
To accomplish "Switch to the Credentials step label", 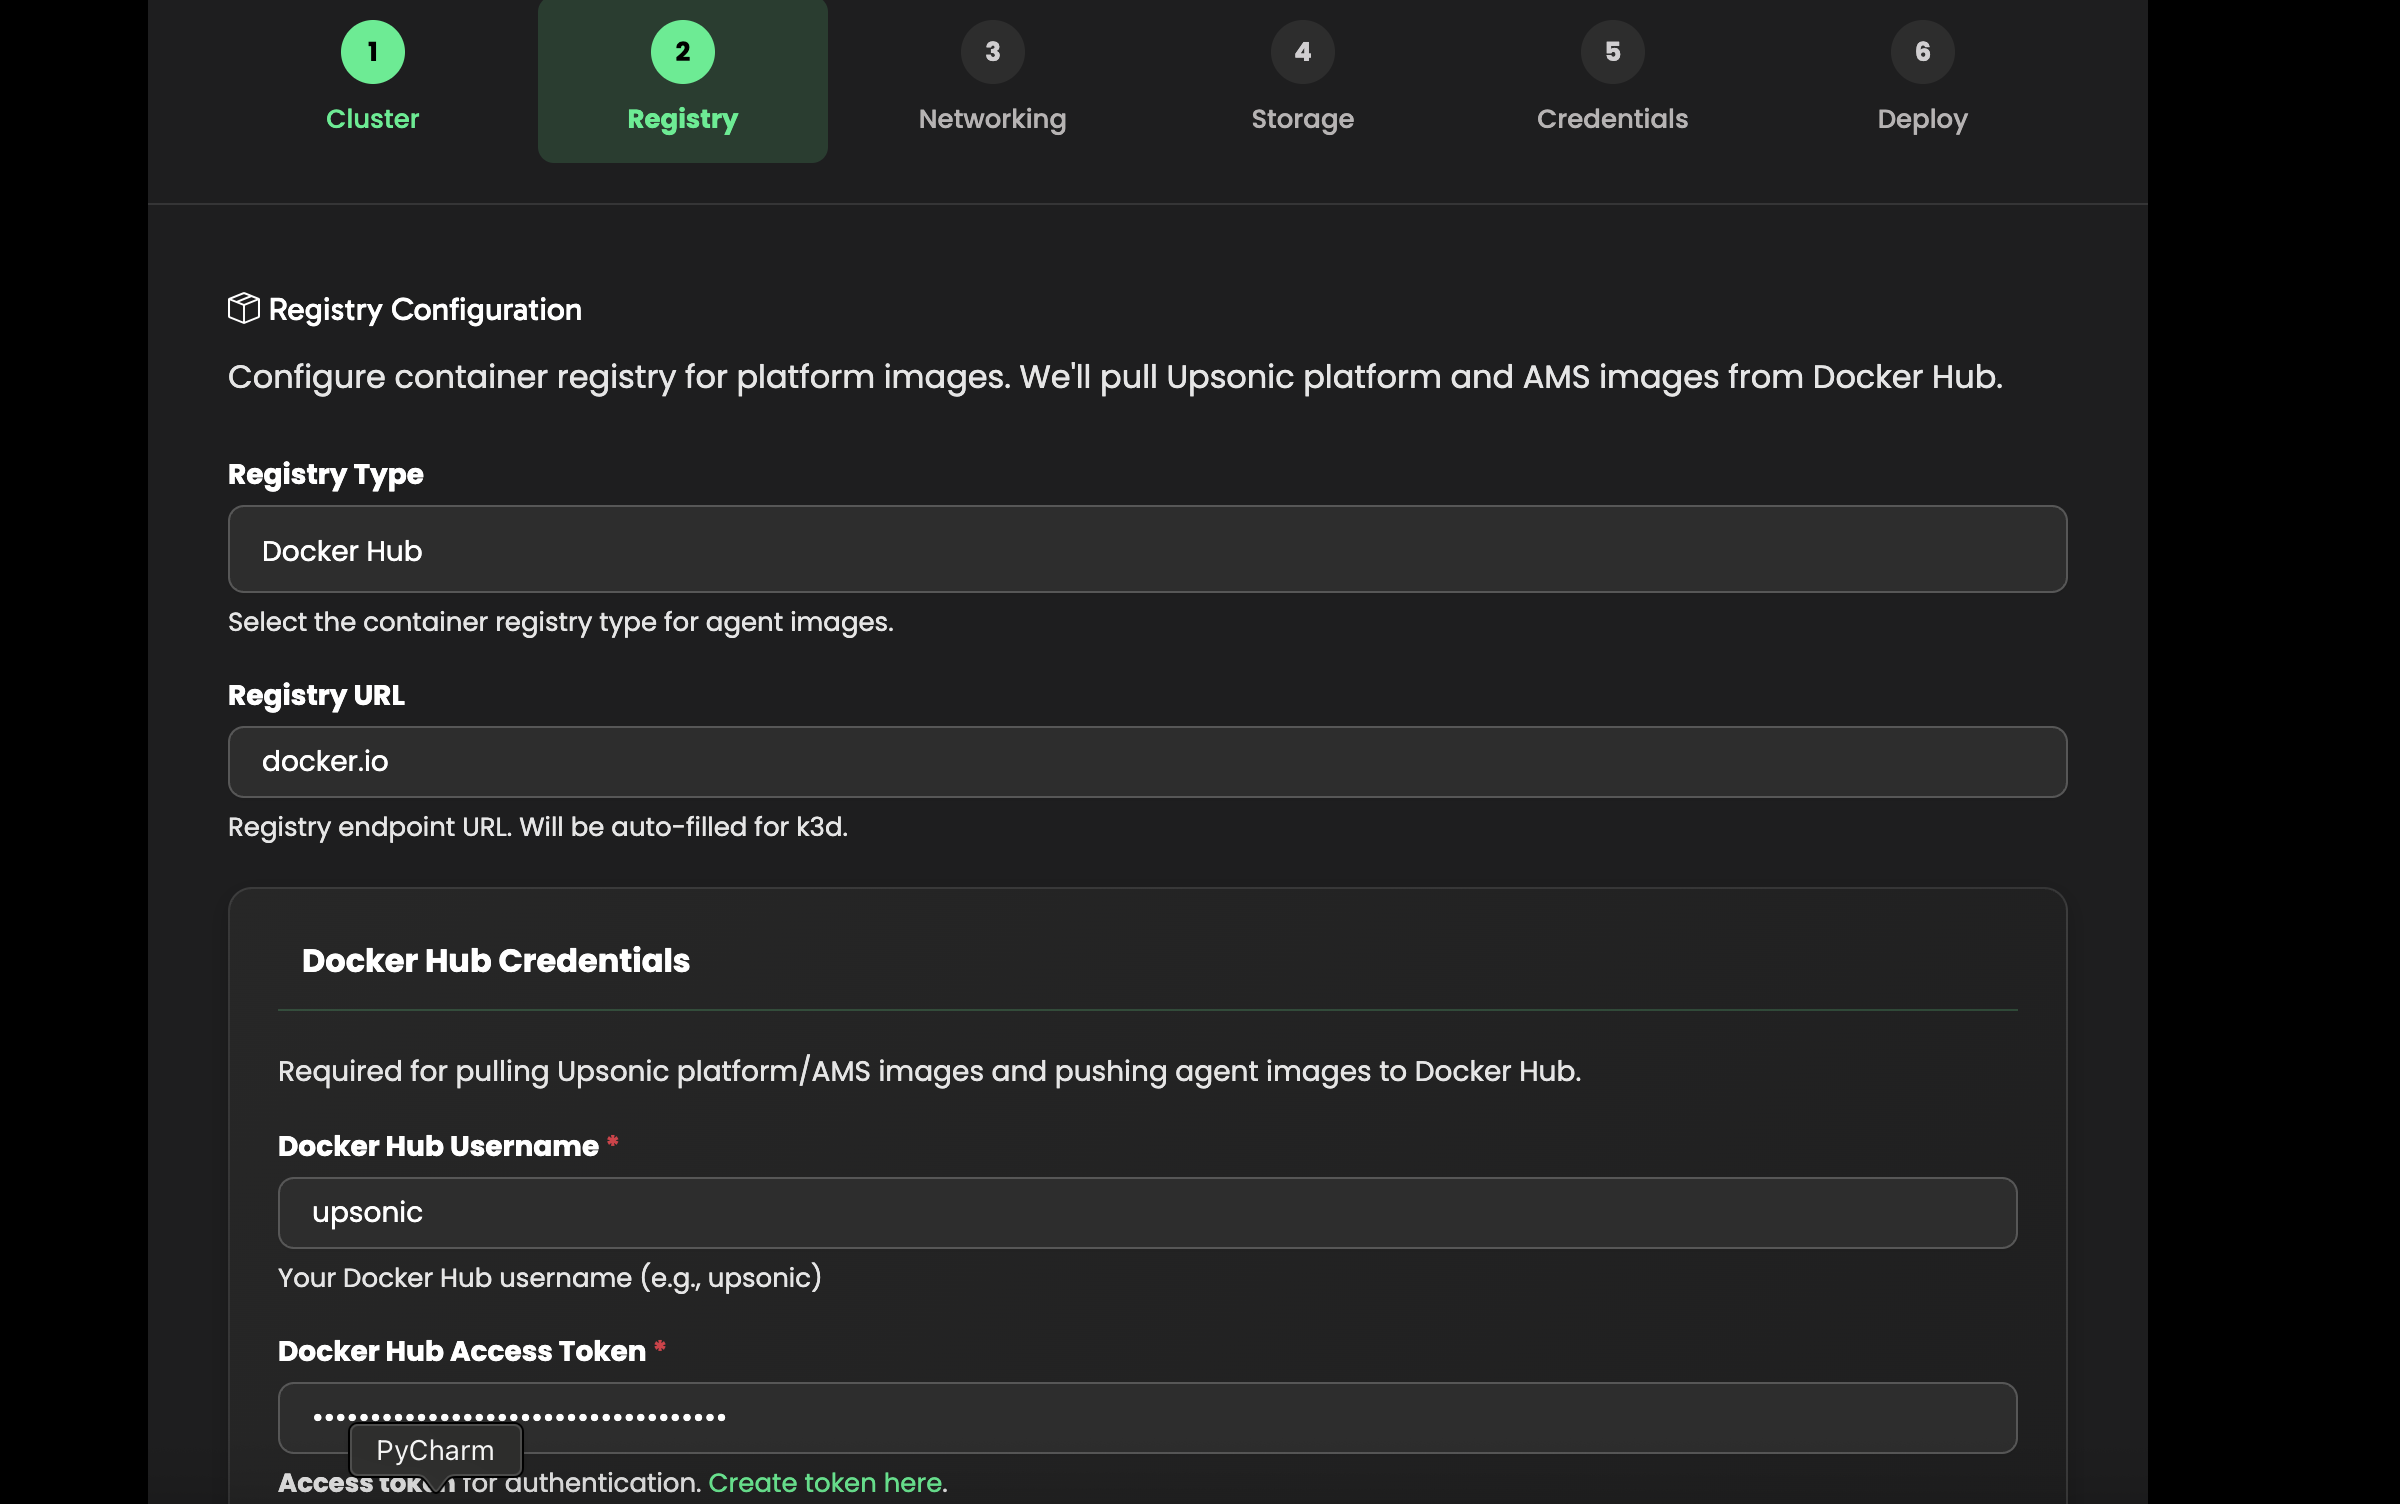I will (1611, 119).
